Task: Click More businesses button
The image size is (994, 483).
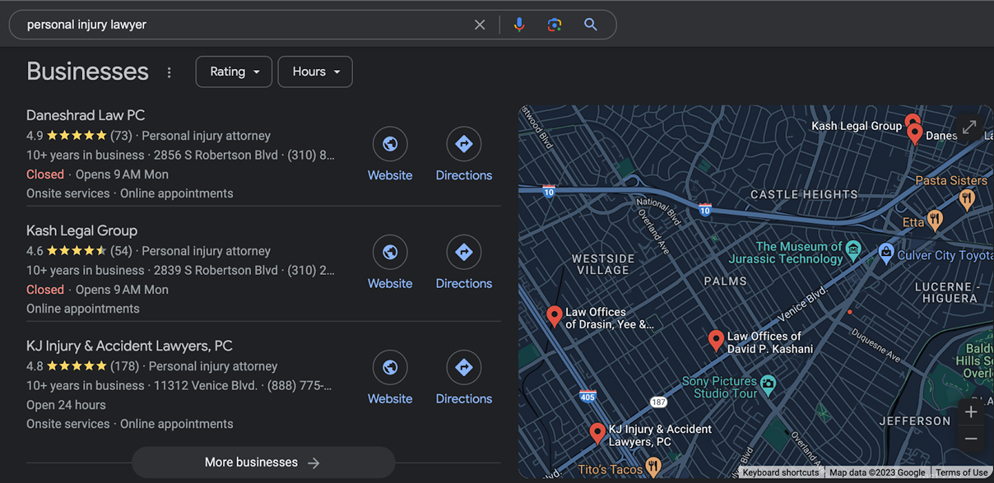Action: click(263, 463)
